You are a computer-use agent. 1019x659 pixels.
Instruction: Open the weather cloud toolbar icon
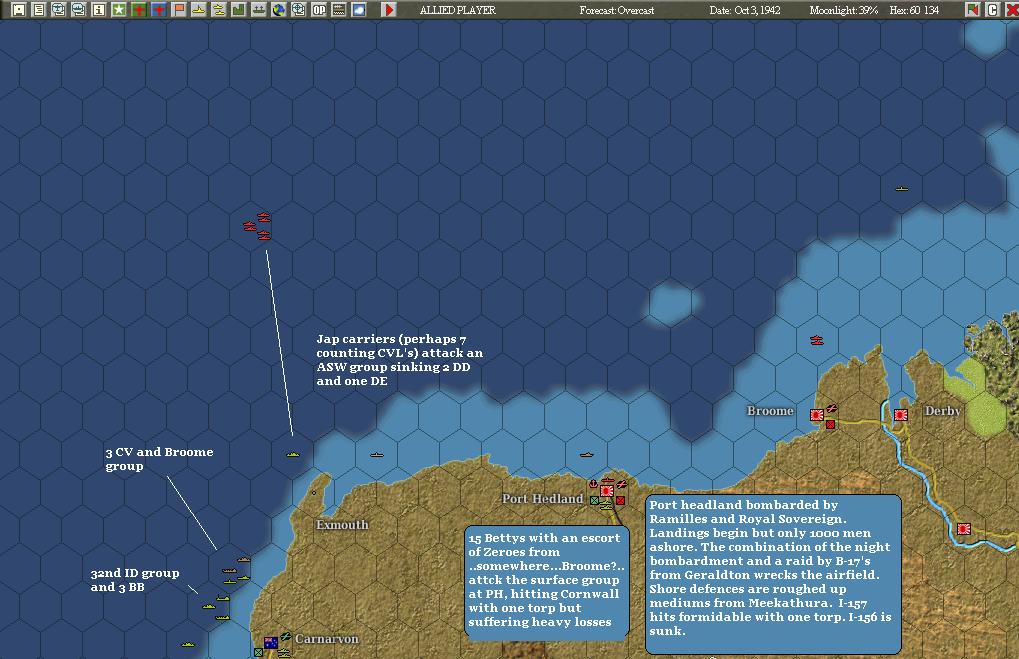pos(359,10)
